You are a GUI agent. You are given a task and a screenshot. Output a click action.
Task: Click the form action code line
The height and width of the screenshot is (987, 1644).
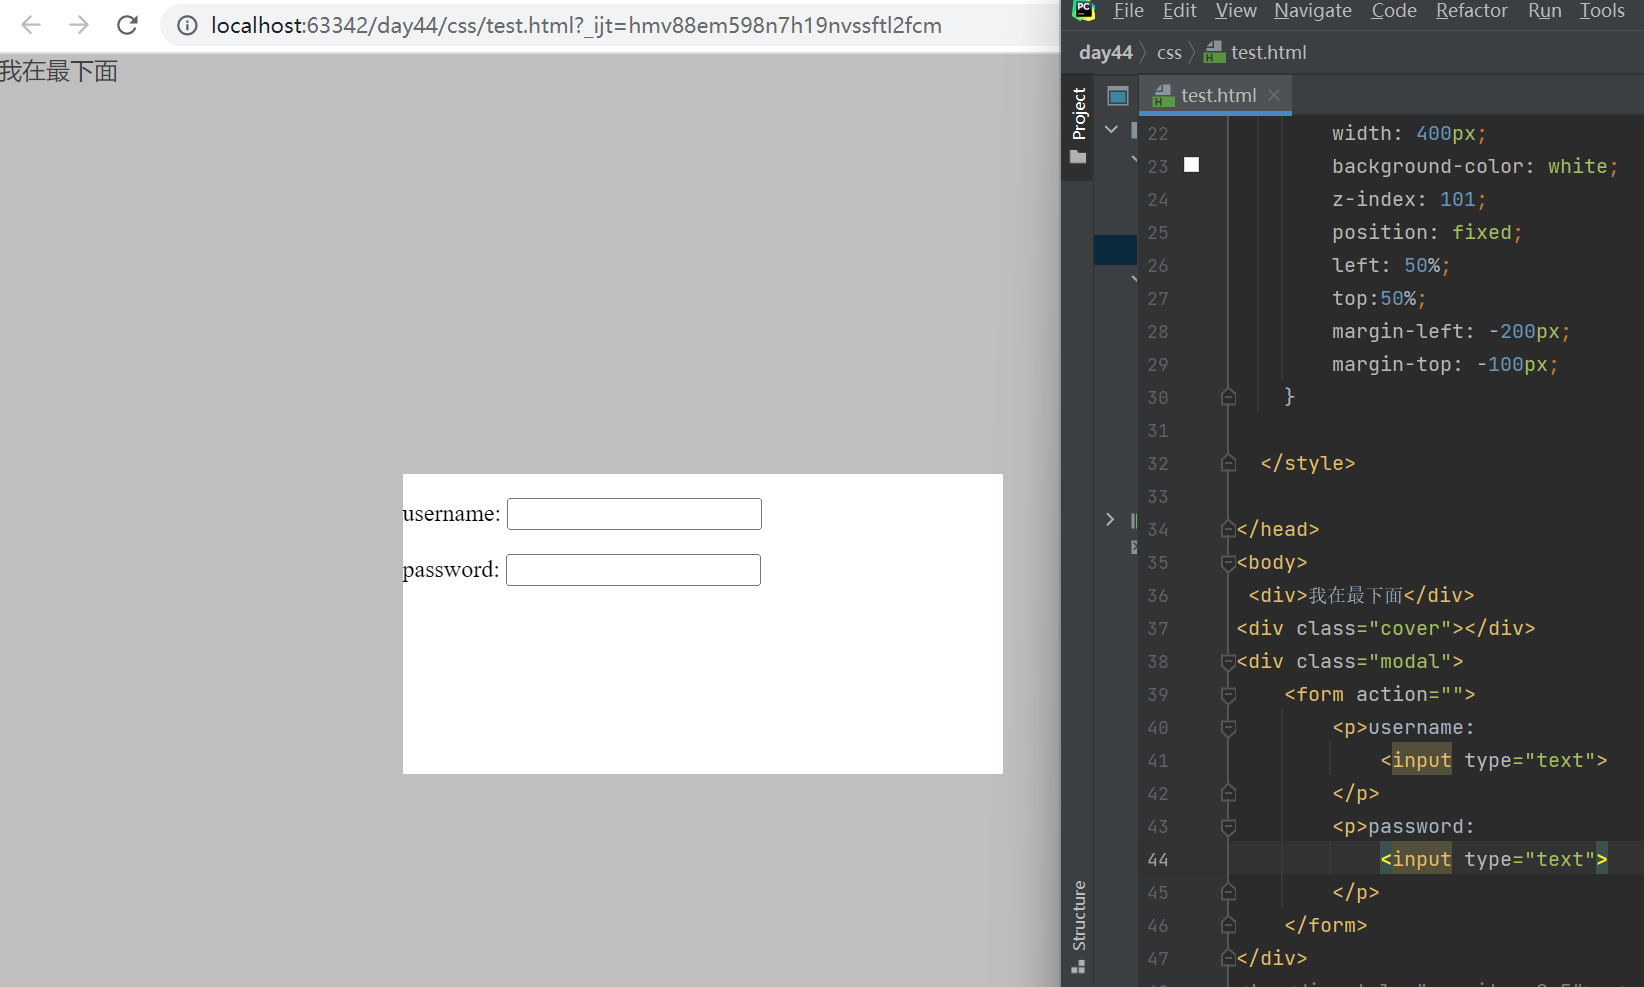point(1380,694)
